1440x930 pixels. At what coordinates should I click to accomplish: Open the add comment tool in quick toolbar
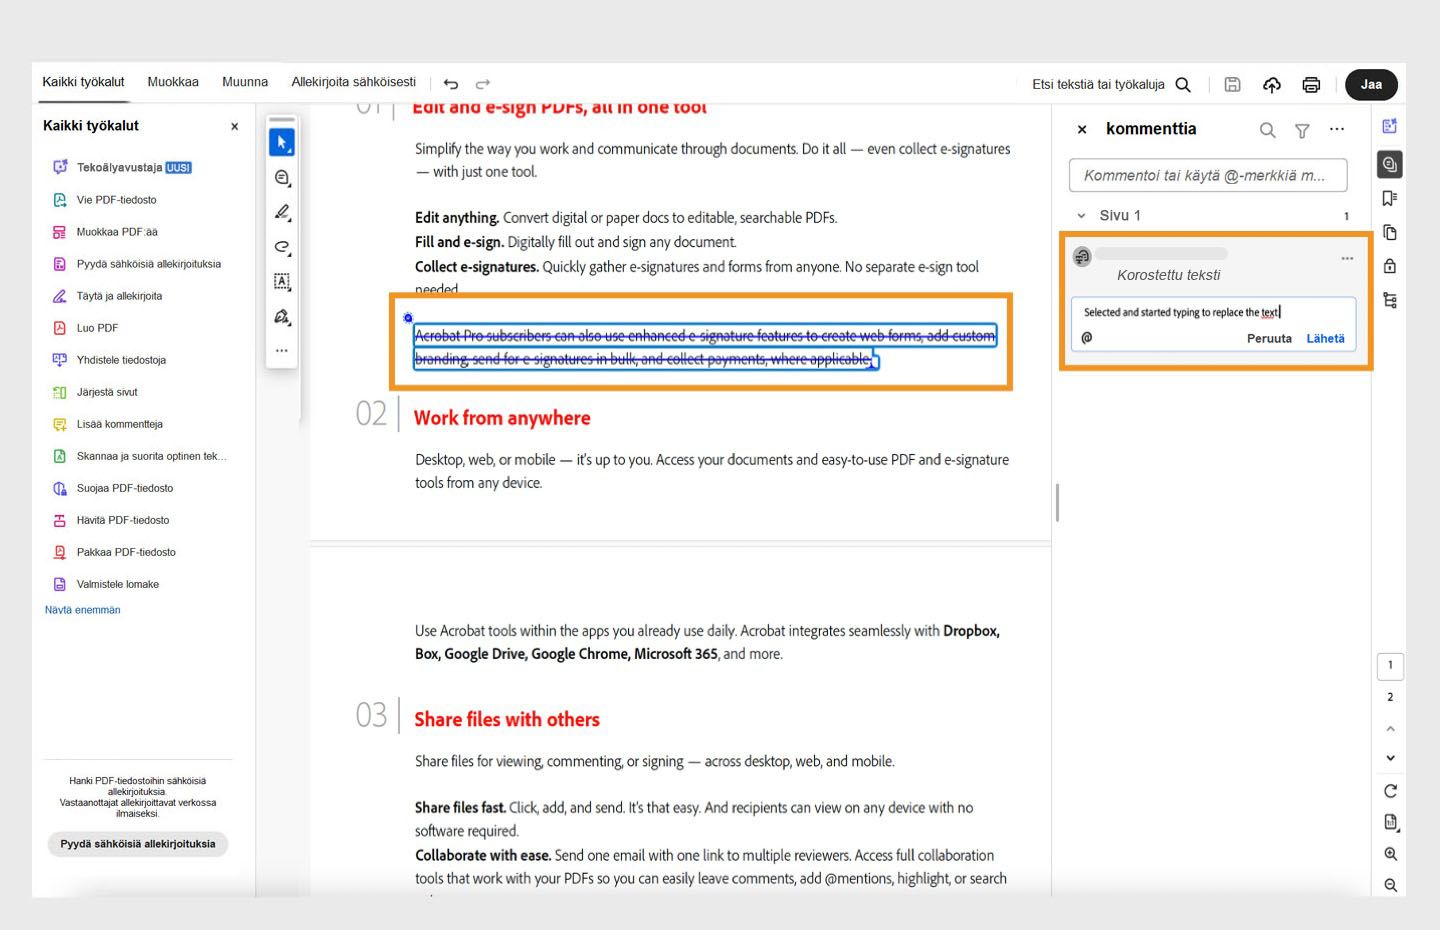point(282,178)
